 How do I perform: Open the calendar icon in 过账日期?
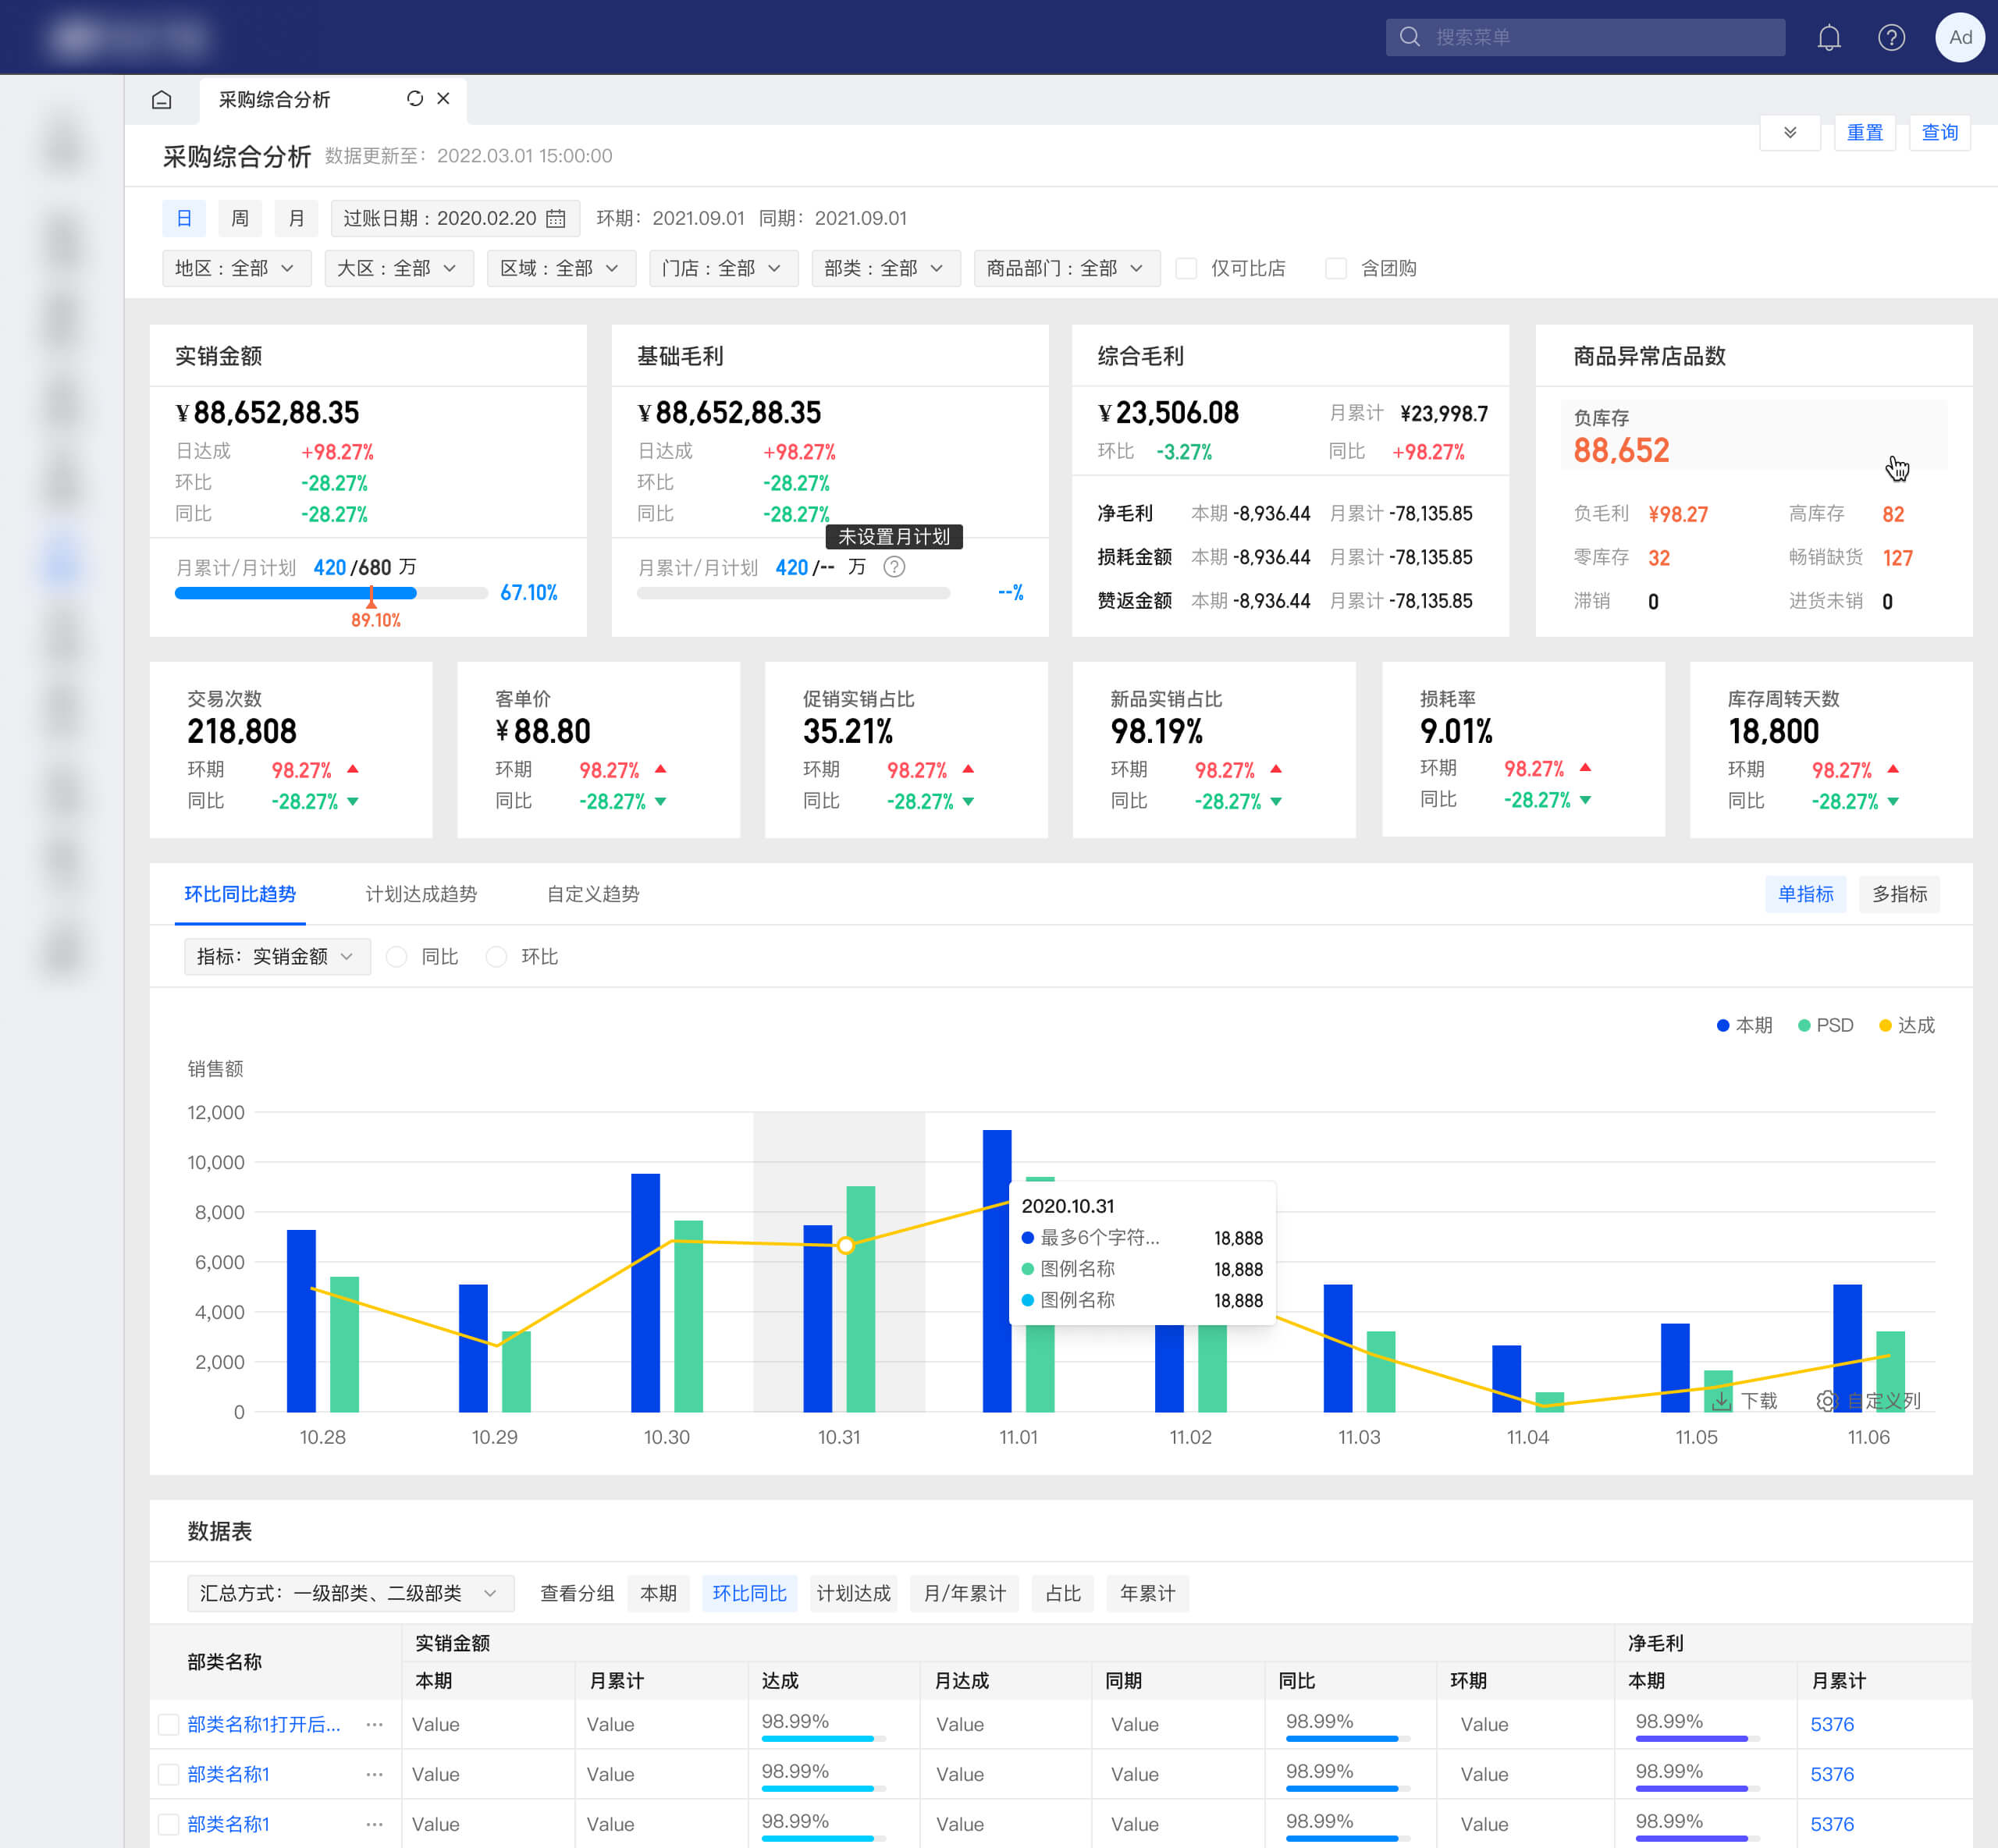coord(556,218)
